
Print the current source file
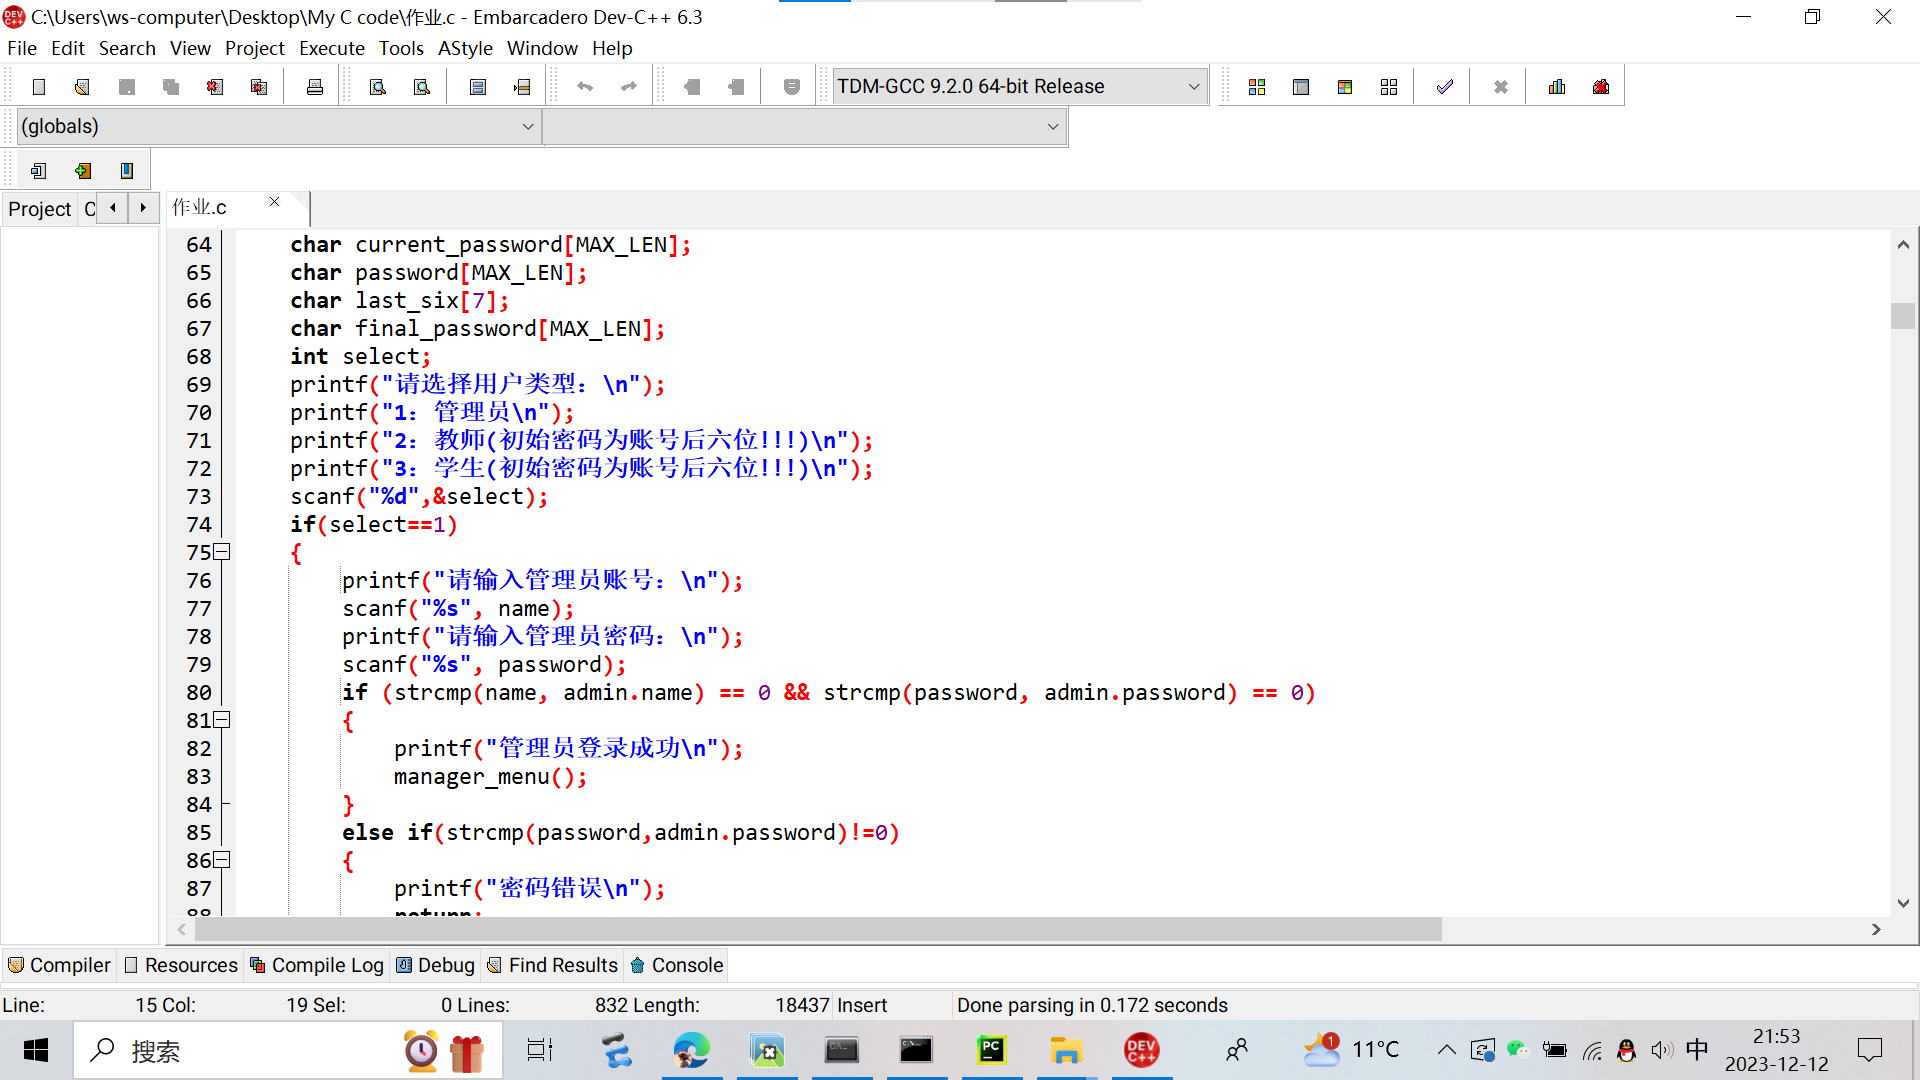(x=315, y=87)
